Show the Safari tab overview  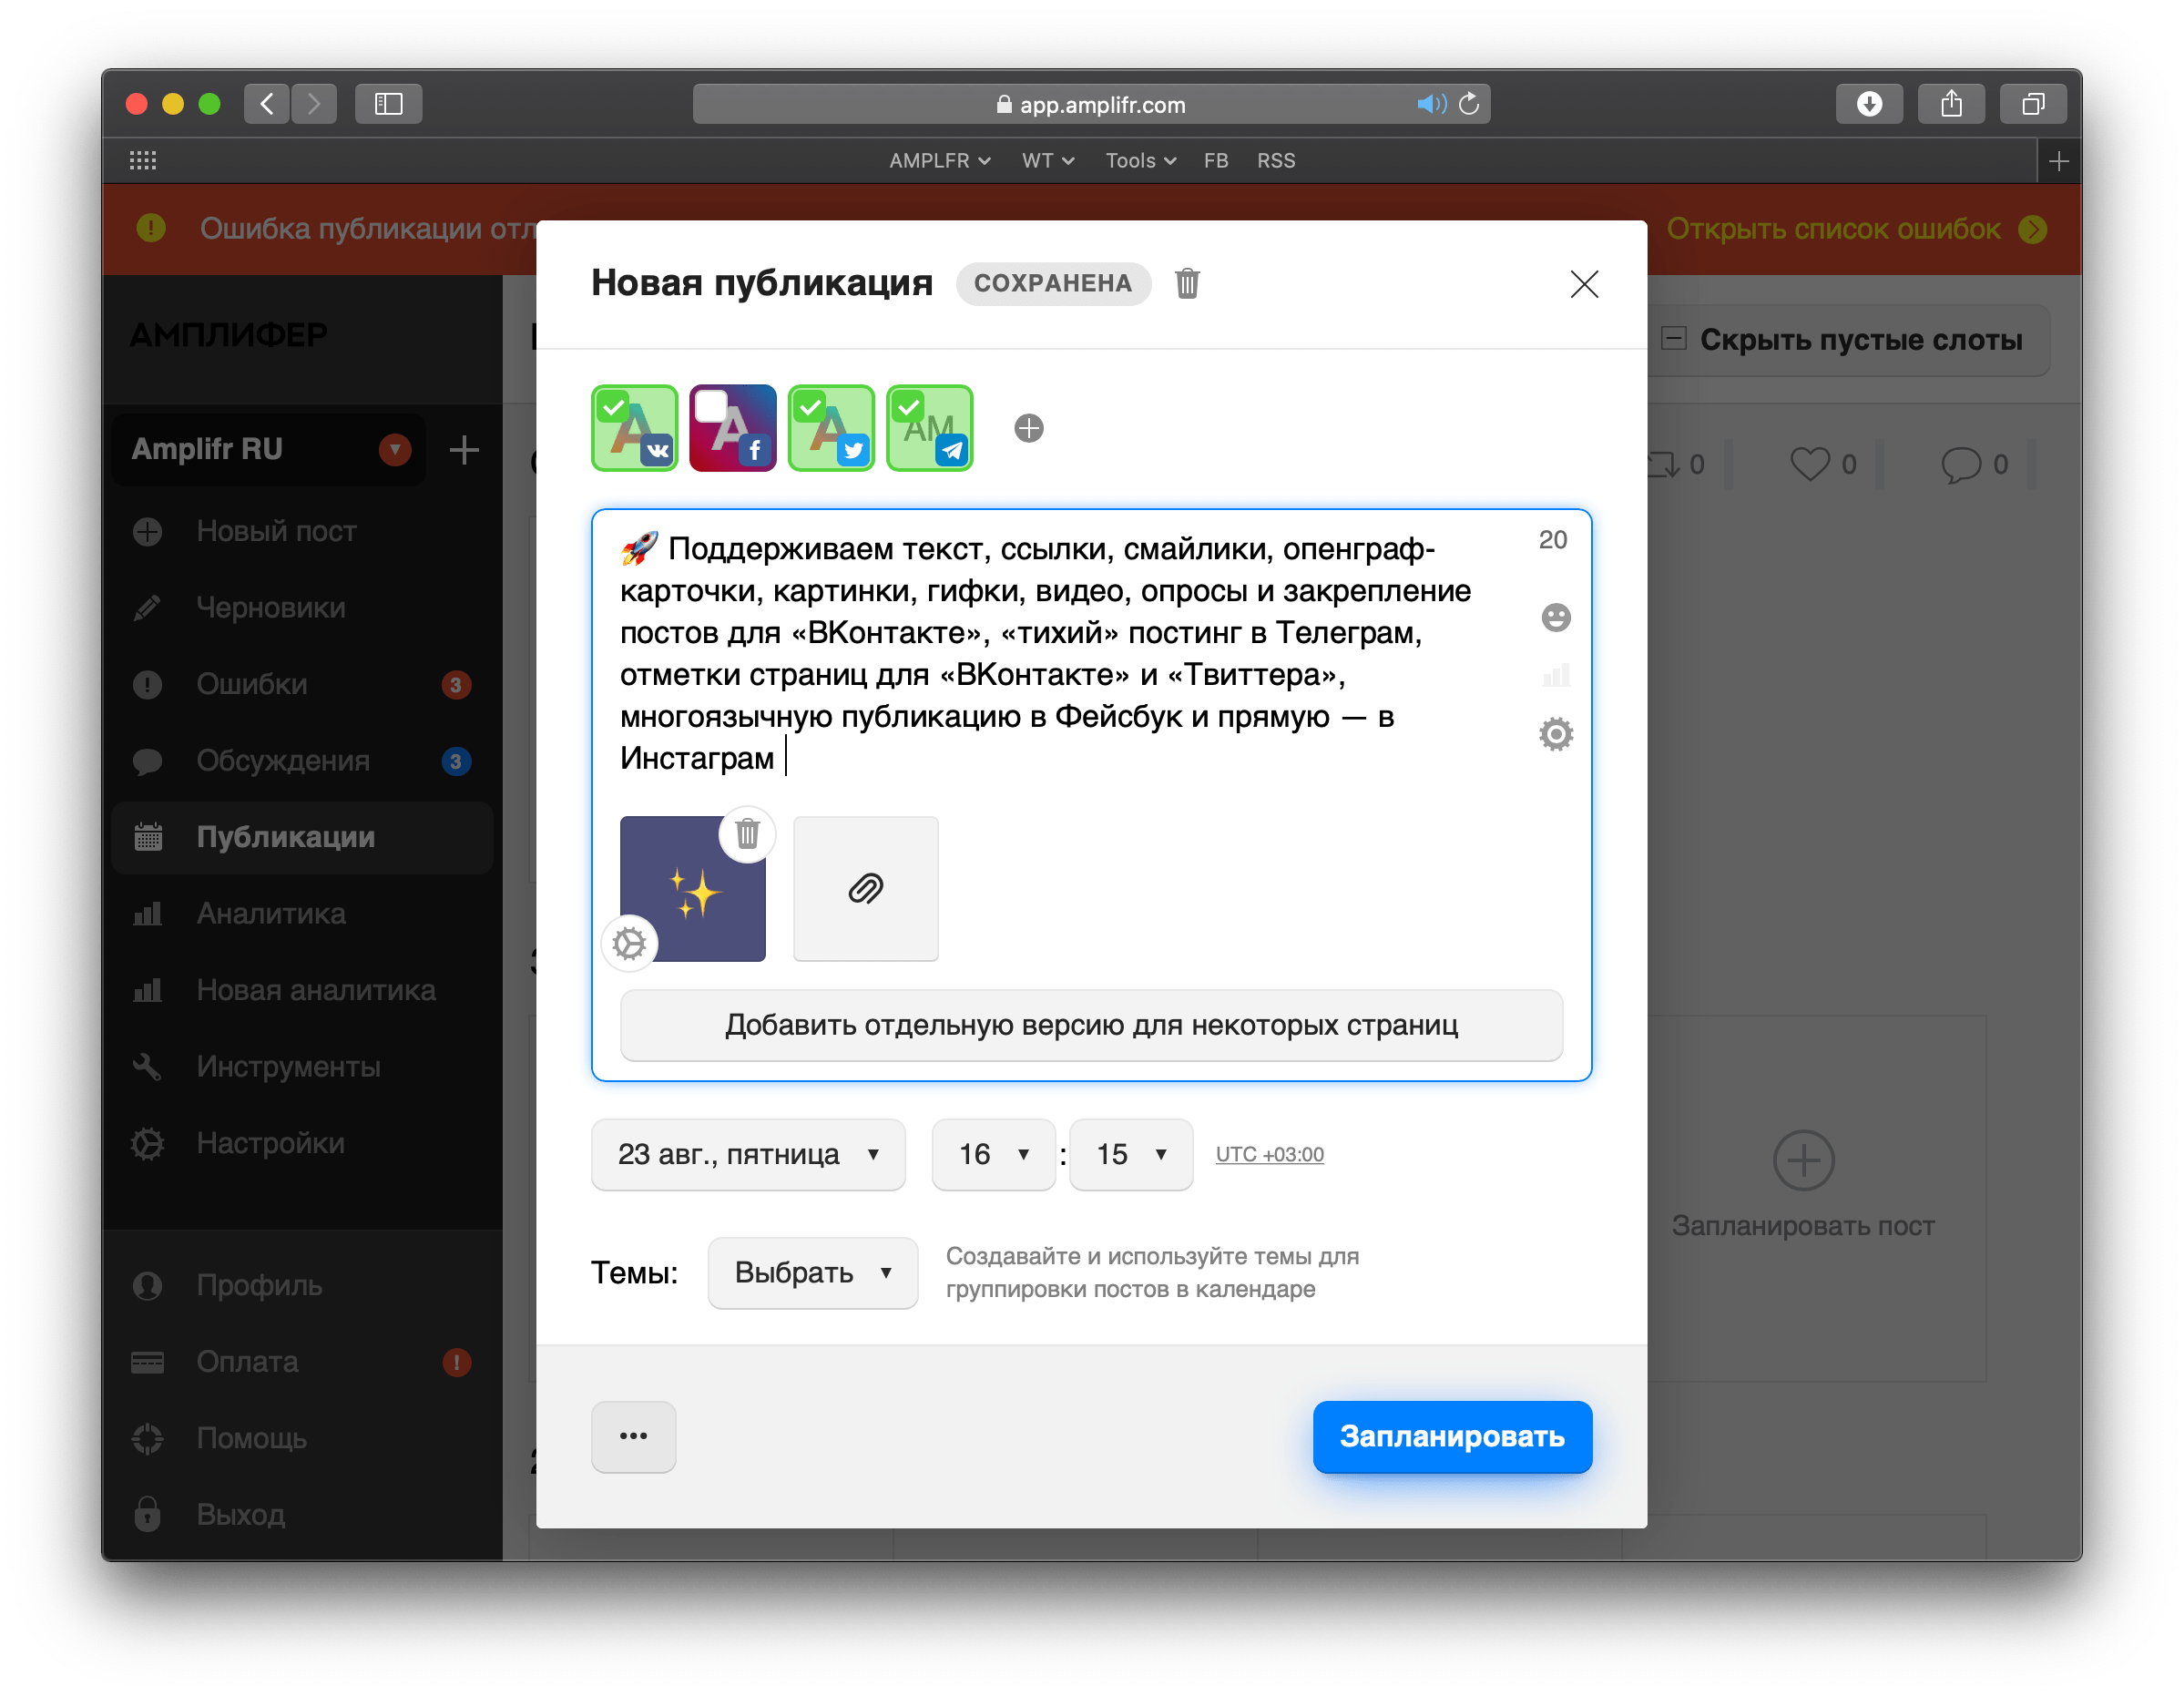pos(2032,104)
